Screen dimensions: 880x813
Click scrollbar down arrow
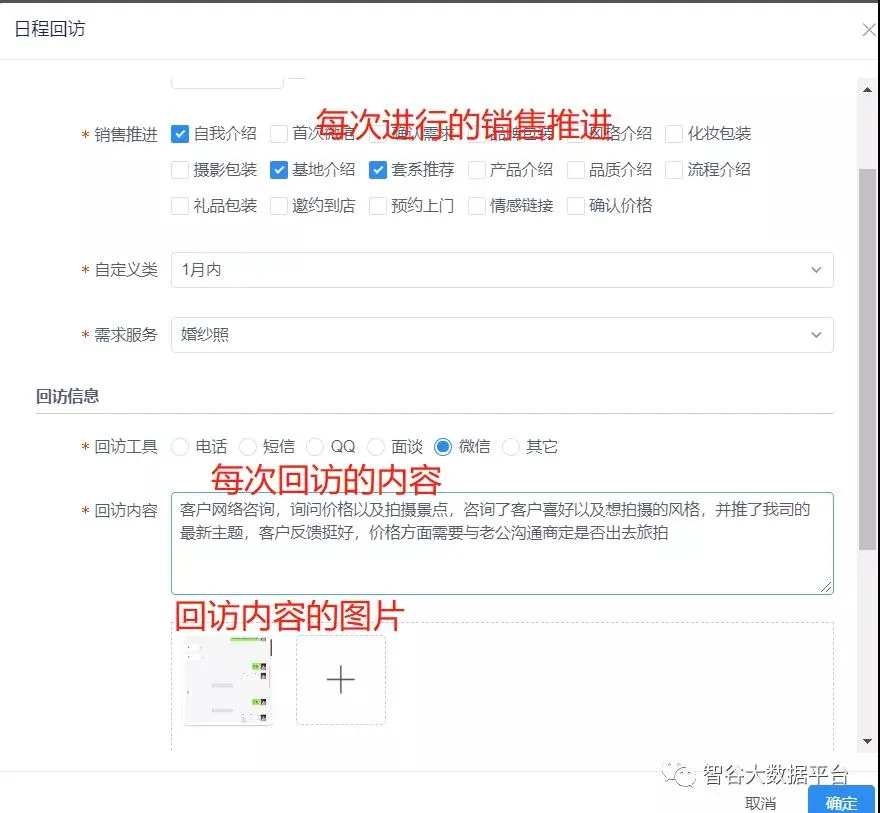point(867,741)
